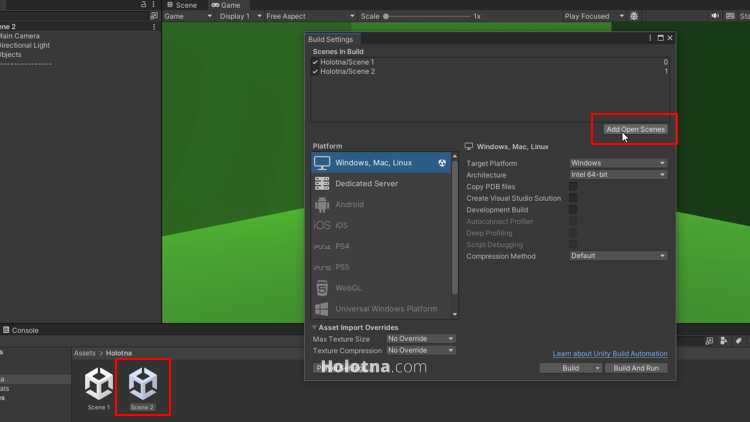
Task: Open Texture Compression dropdown
Action: click(x=421, y=350)
